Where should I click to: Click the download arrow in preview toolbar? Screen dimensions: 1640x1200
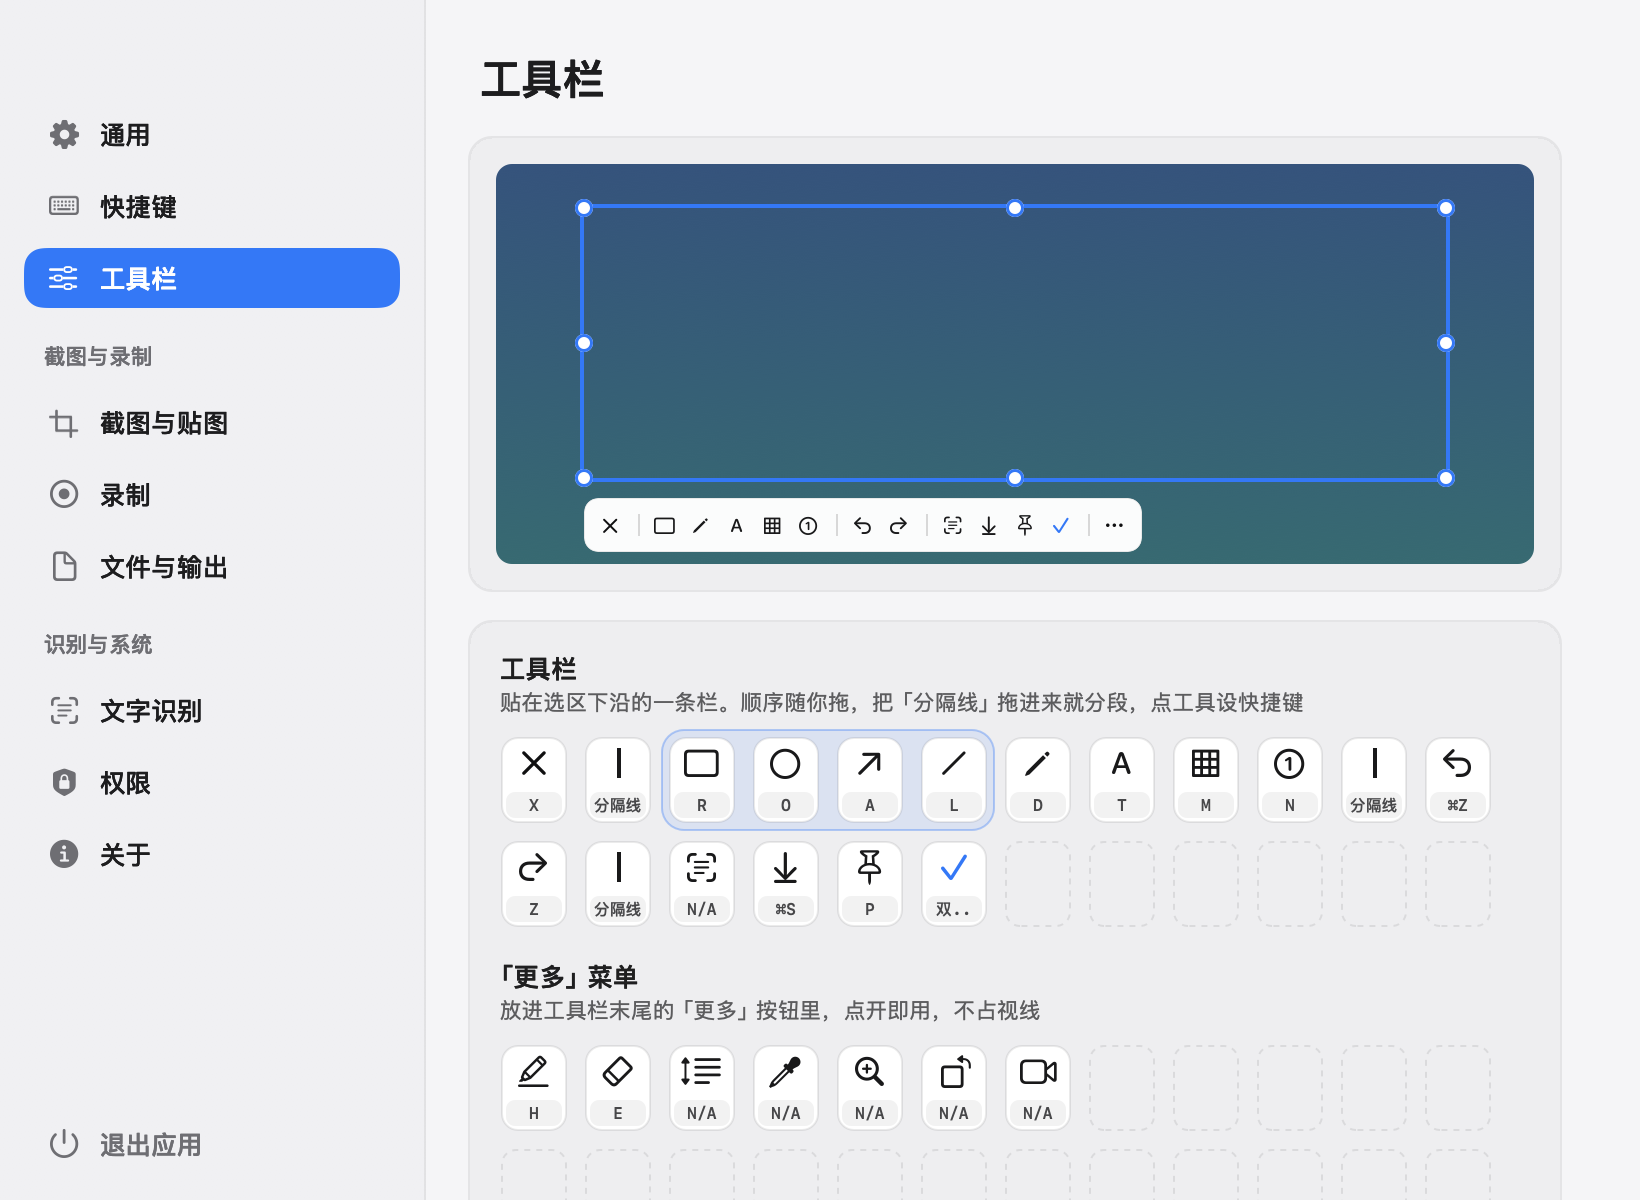pos(989,525)
